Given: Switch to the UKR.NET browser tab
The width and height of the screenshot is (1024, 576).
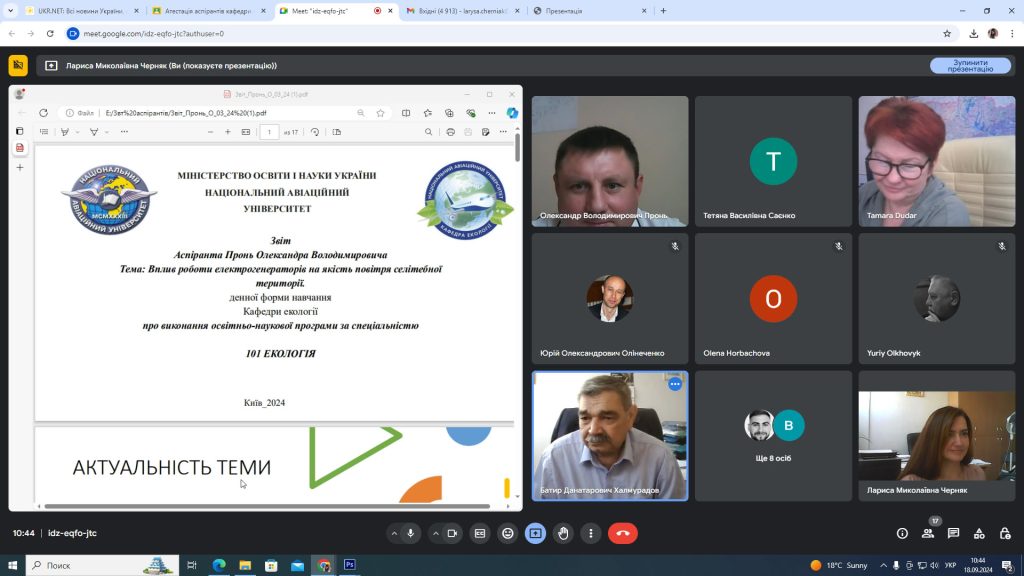Looking at the screenshot, I should [x=80, y=11].
